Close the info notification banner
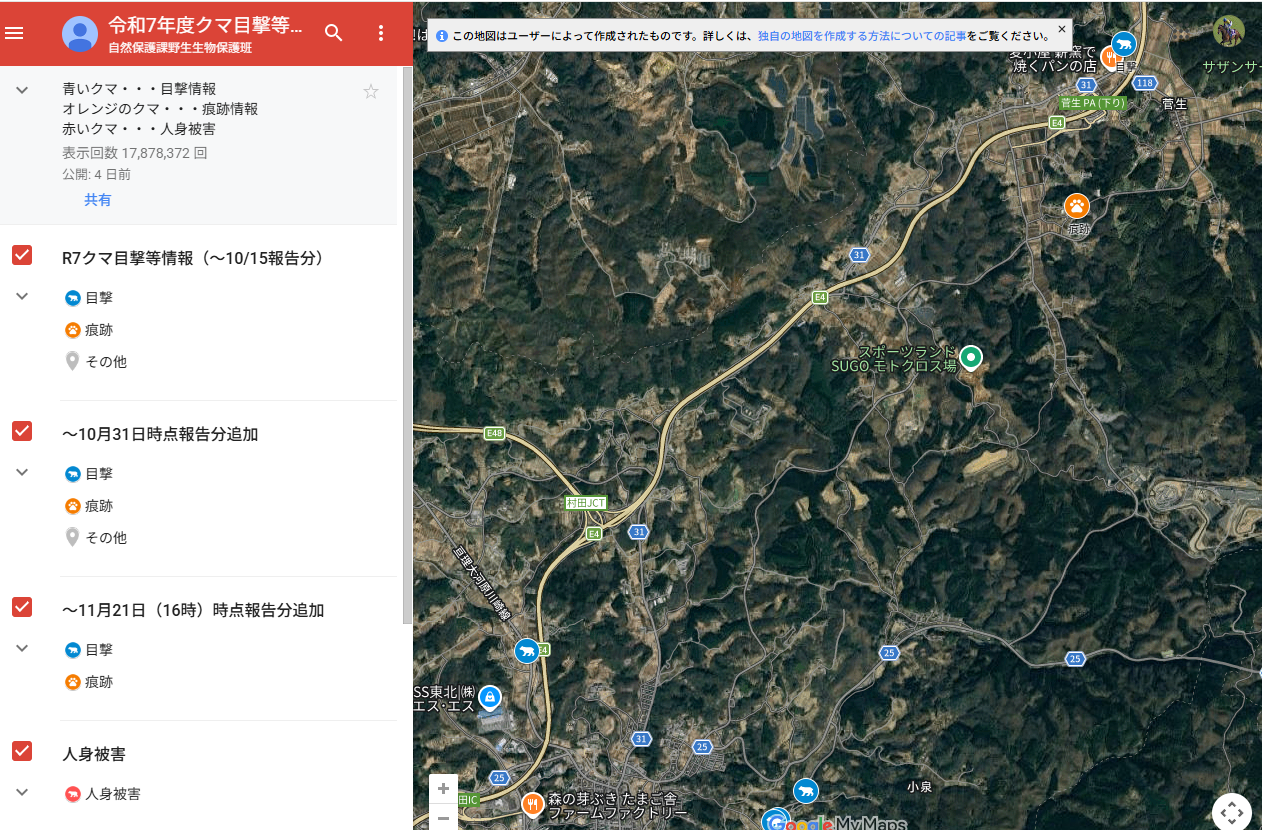The image size is (1262, 830). coord(1062,29)
